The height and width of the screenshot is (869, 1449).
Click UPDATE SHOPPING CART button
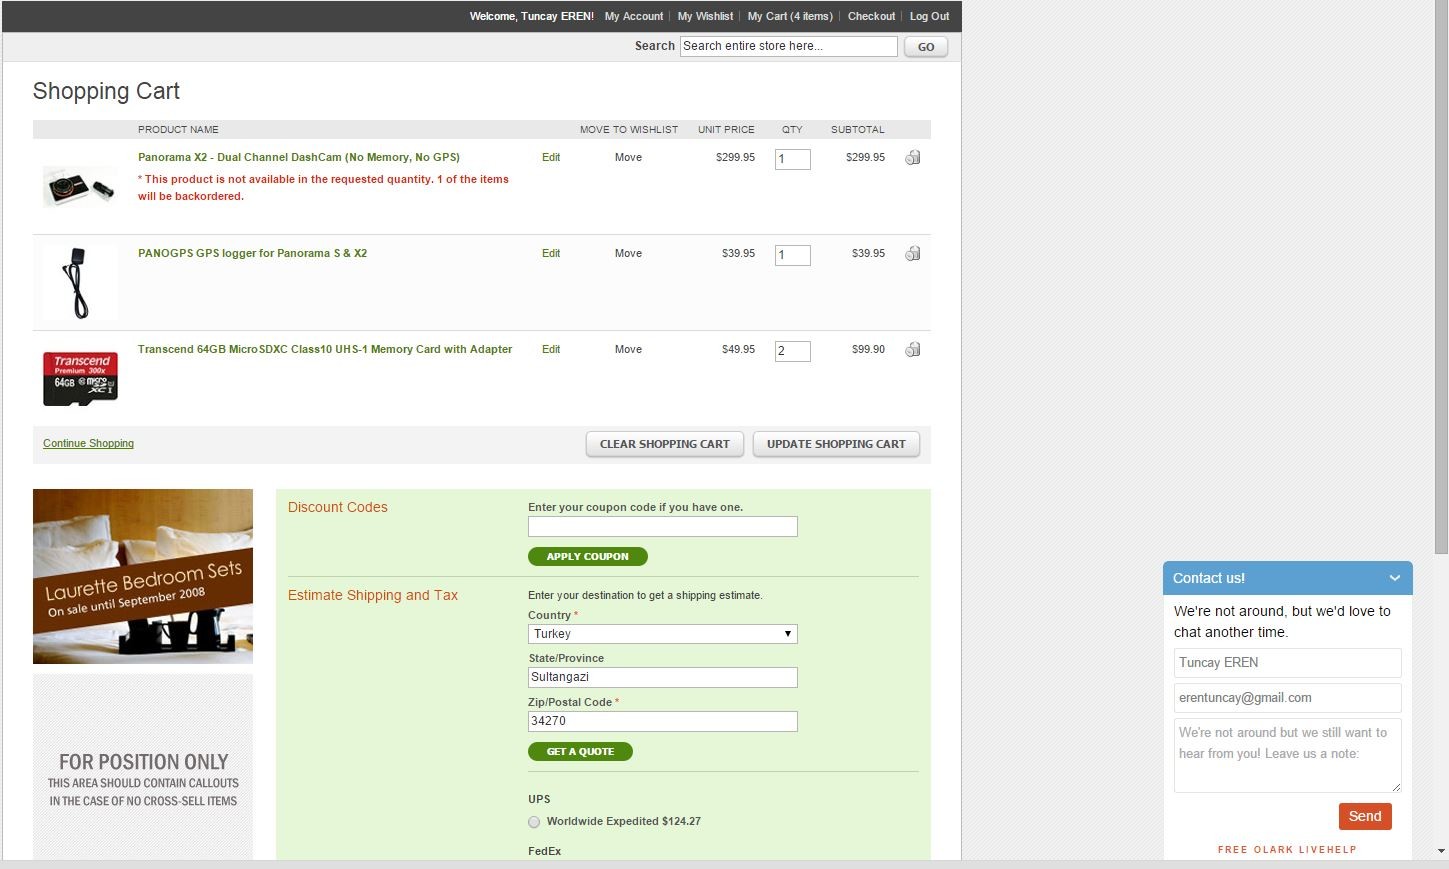coord(836,444)
